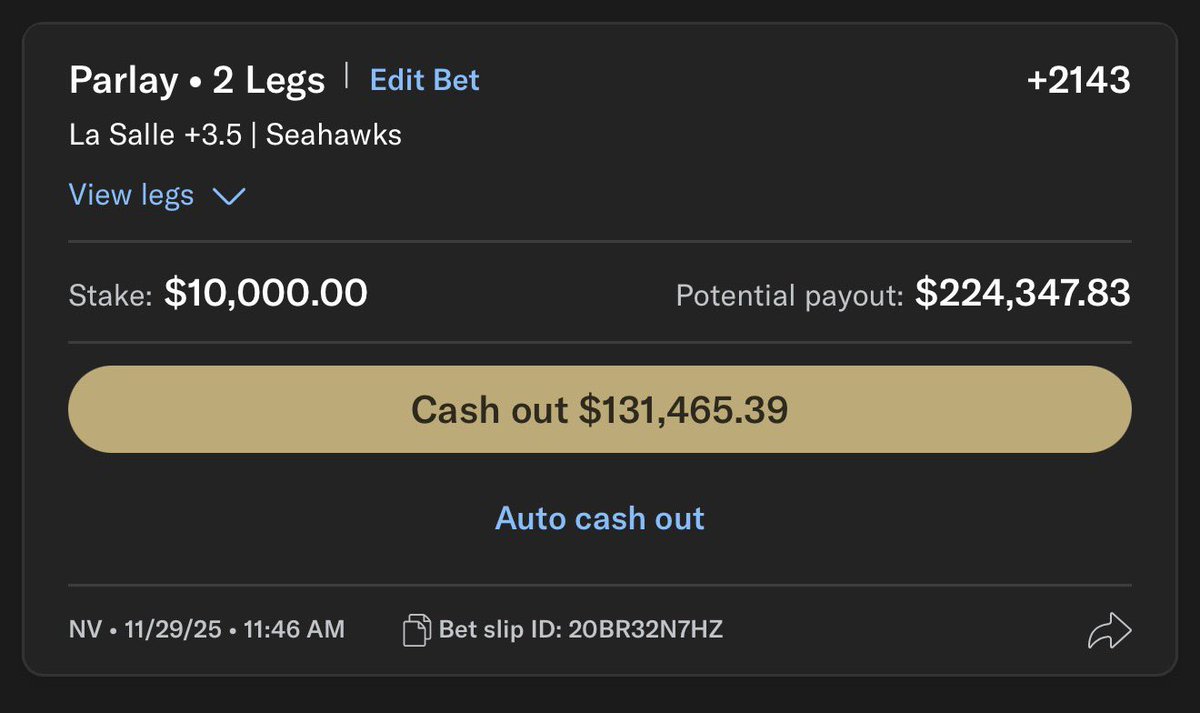Expand the View legs chevron
1200x713 pixels.
(x=229, y=196)
